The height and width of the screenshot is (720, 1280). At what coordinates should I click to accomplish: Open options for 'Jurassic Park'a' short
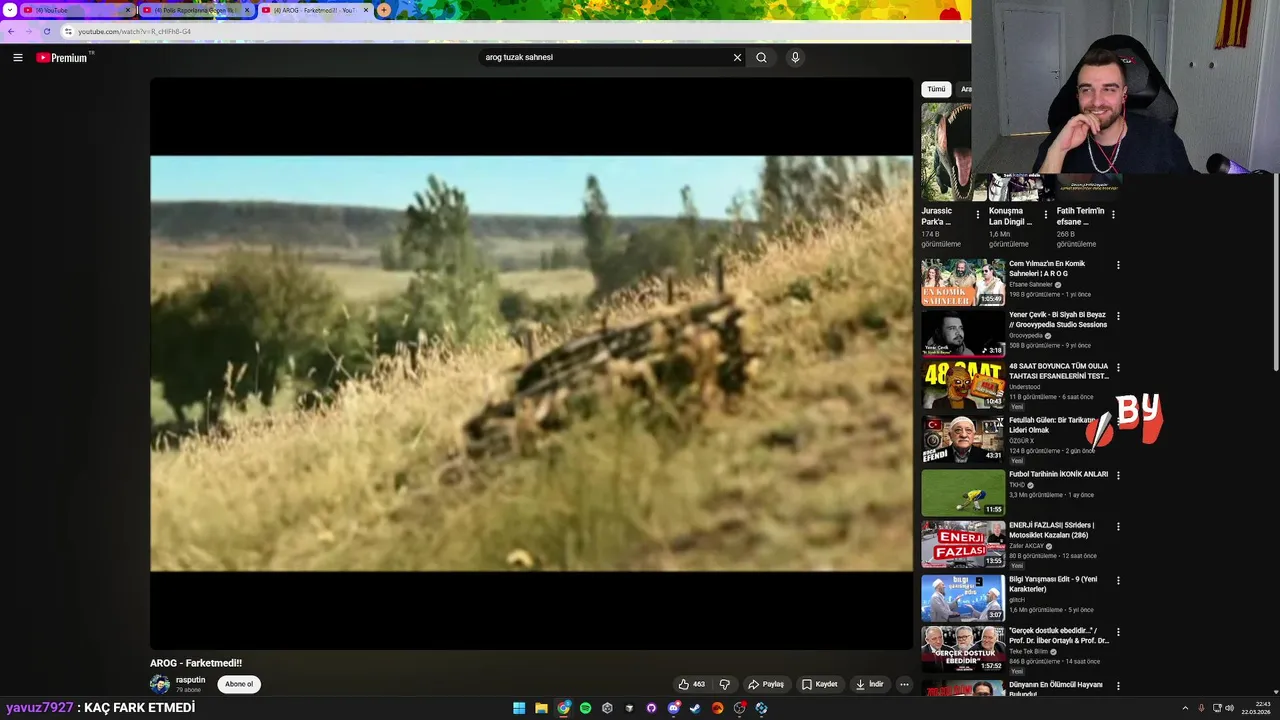click(x=978, y=214)
